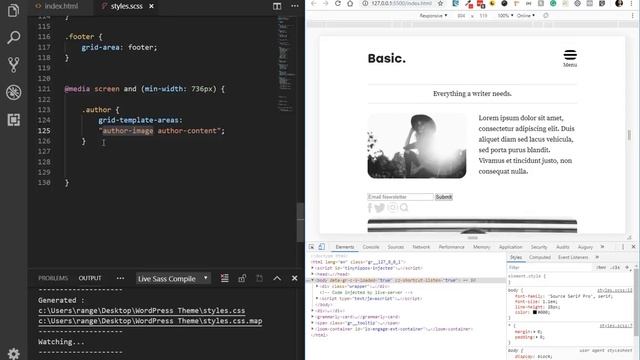Open the 100% zoom dropdown

[x=505, y=16]
